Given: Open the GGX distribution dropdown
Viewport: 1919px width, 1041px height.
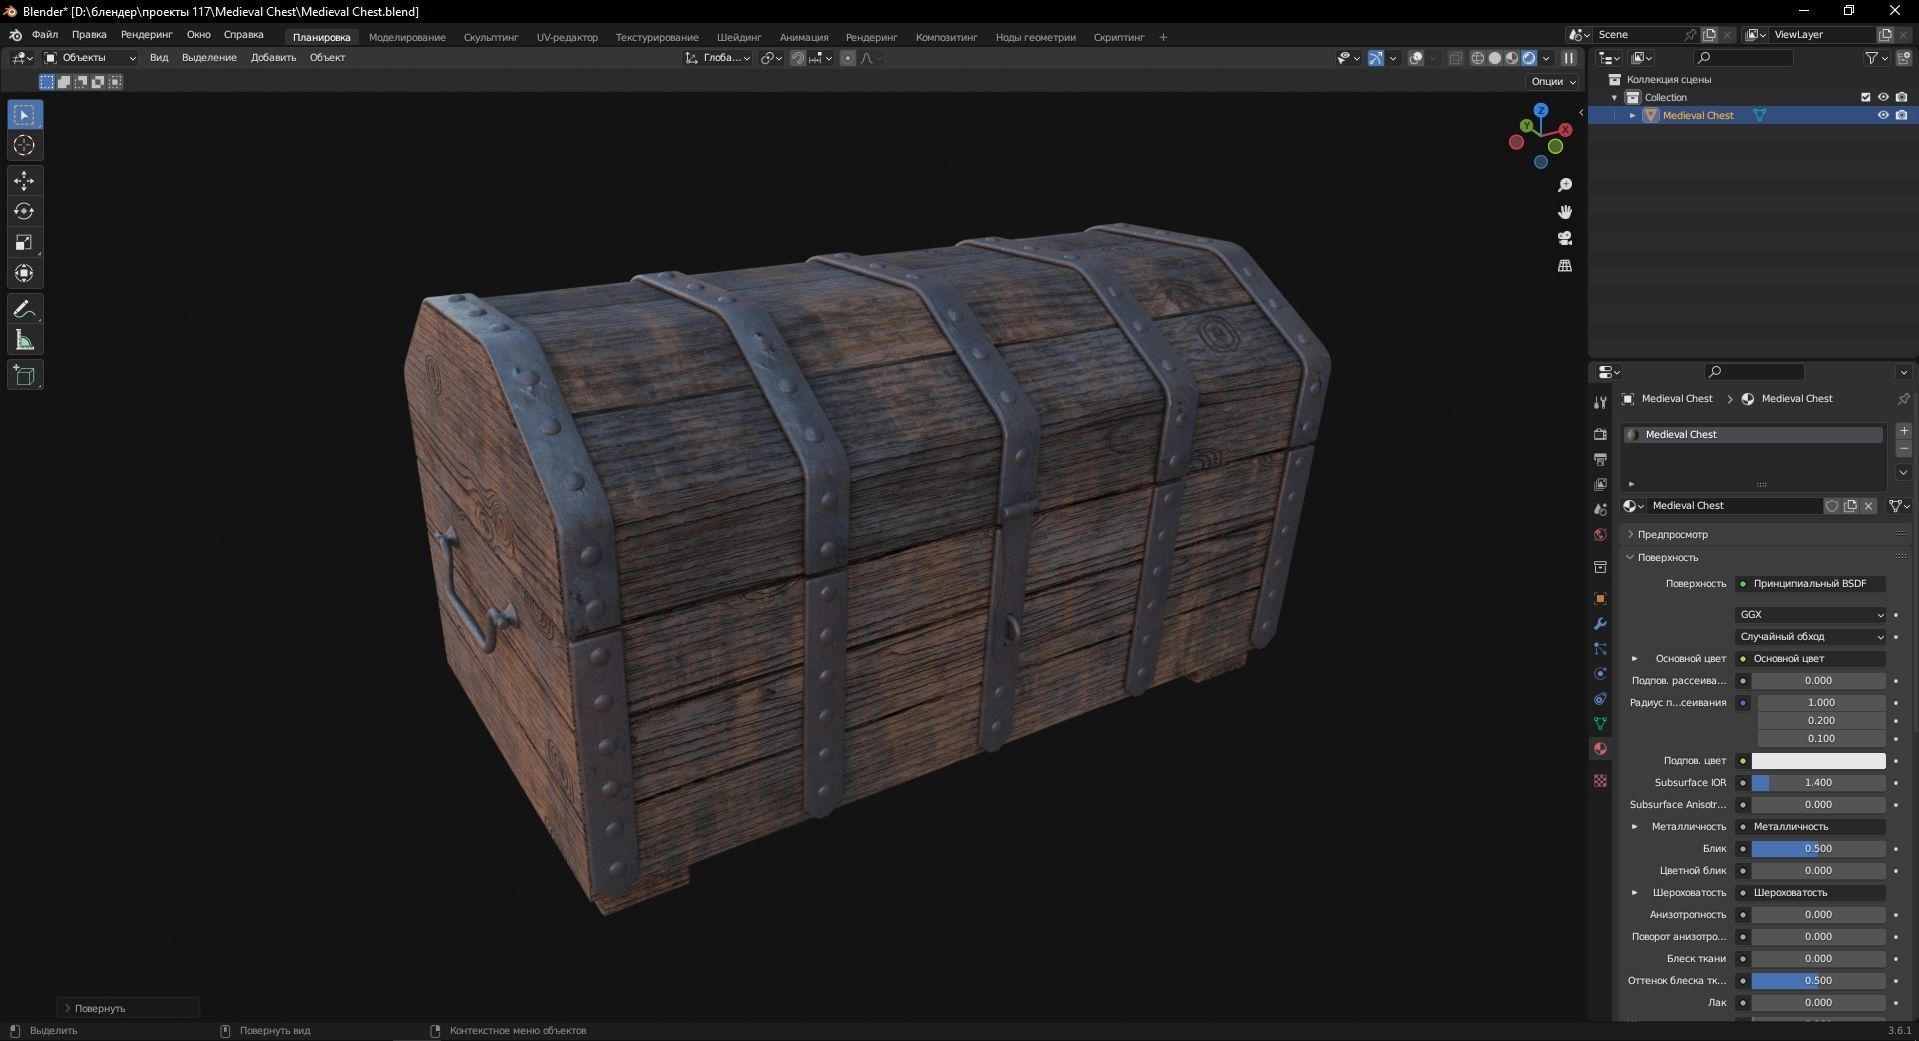Looking at the screenshot, I should point(1811,615).
